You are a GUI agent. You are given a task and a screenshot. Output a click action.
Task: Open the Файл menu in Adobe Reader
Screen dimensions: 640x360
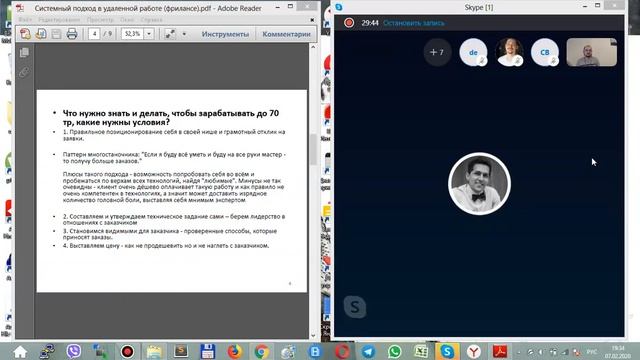pyautogui.click(x=25, y=20)
